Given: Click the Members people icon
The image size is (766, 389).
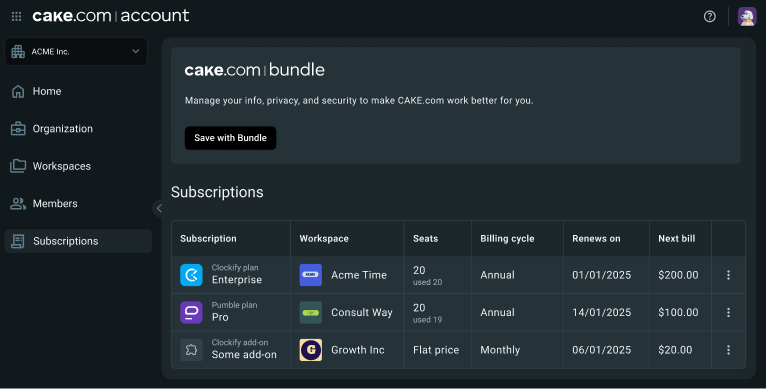Looking at the screenshot, I should 18,204.
